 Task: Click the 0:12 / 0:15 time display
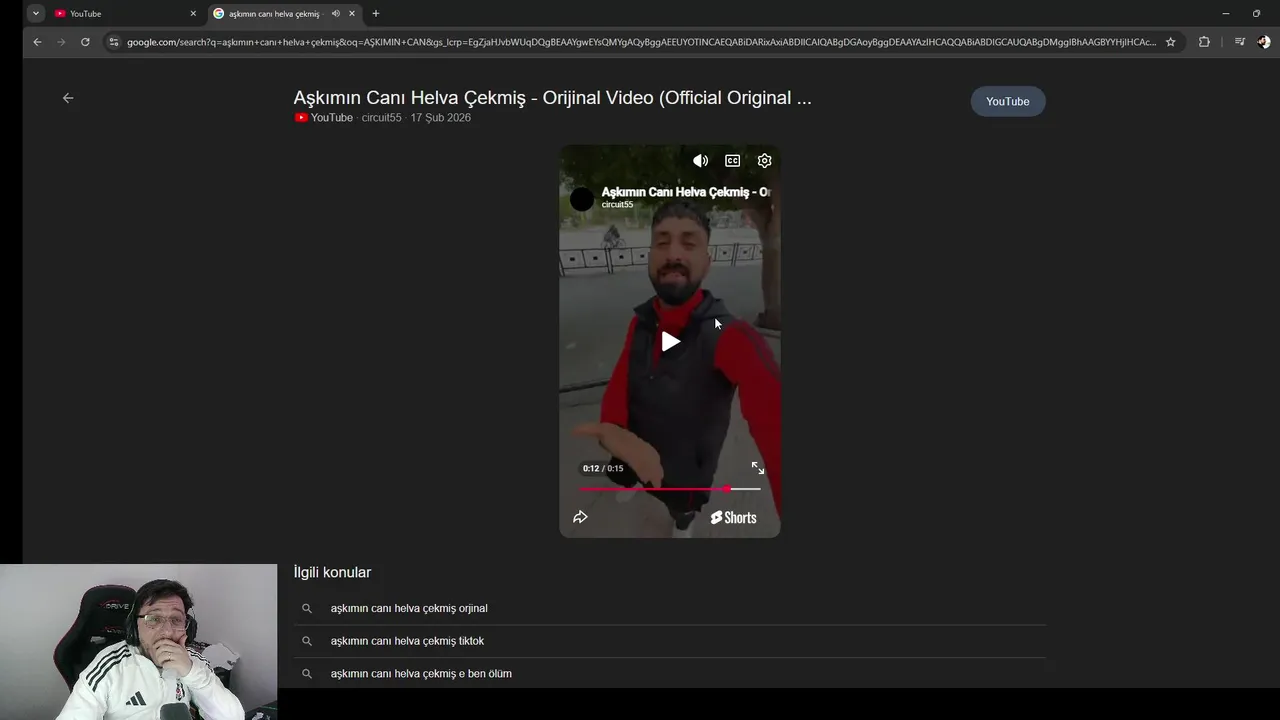click(x=603, y=468)
